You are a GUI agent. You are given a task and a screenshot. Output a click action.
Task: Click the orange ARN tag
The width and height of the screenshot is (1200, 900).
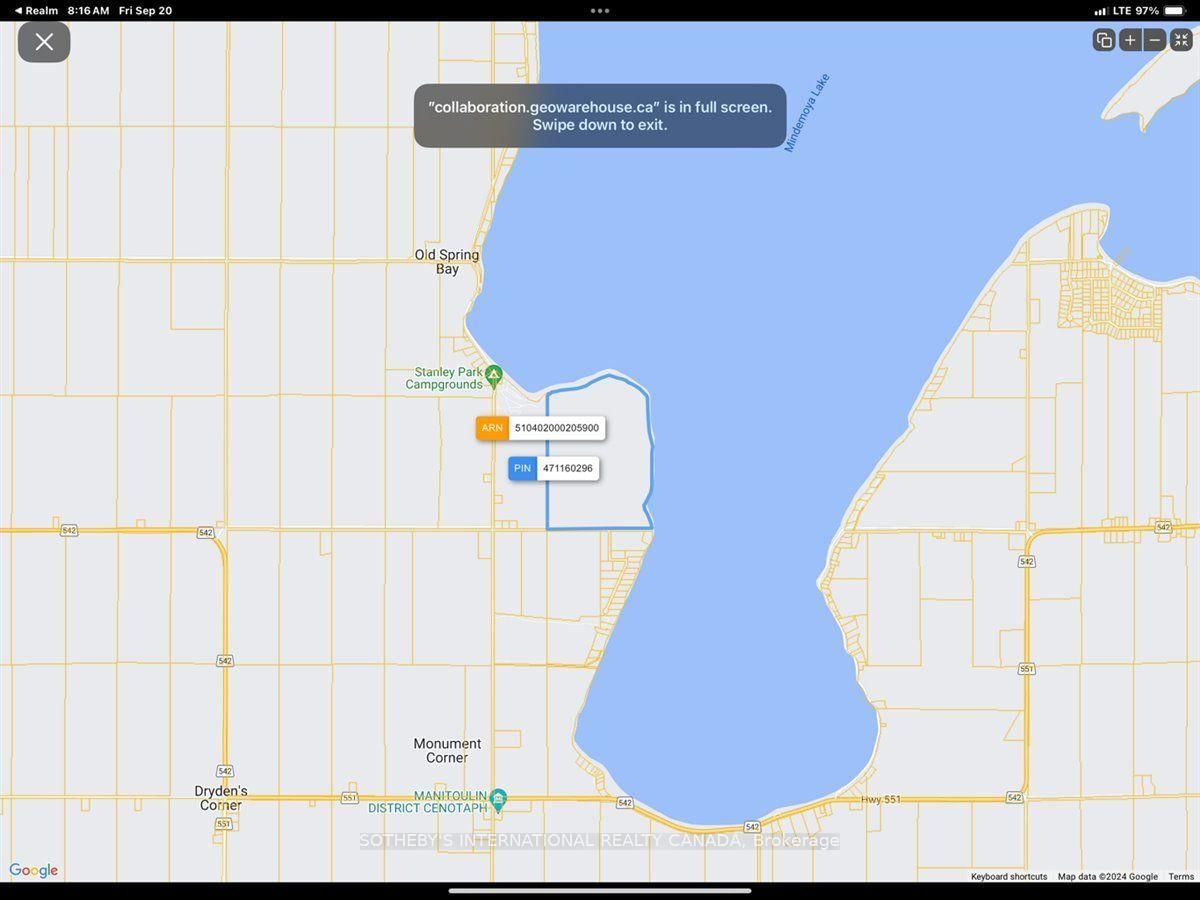(x=492, y=428)
